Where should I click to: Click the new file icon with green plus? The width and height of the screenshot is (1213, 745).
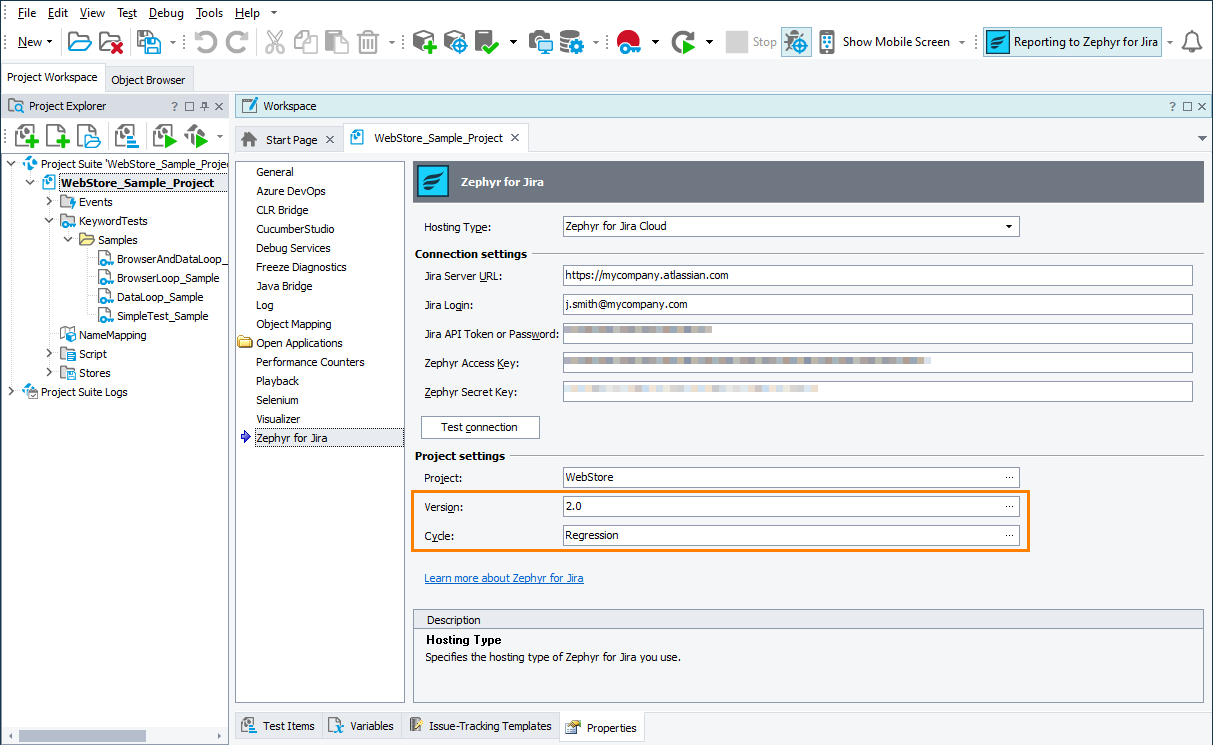tap(58, 136)
